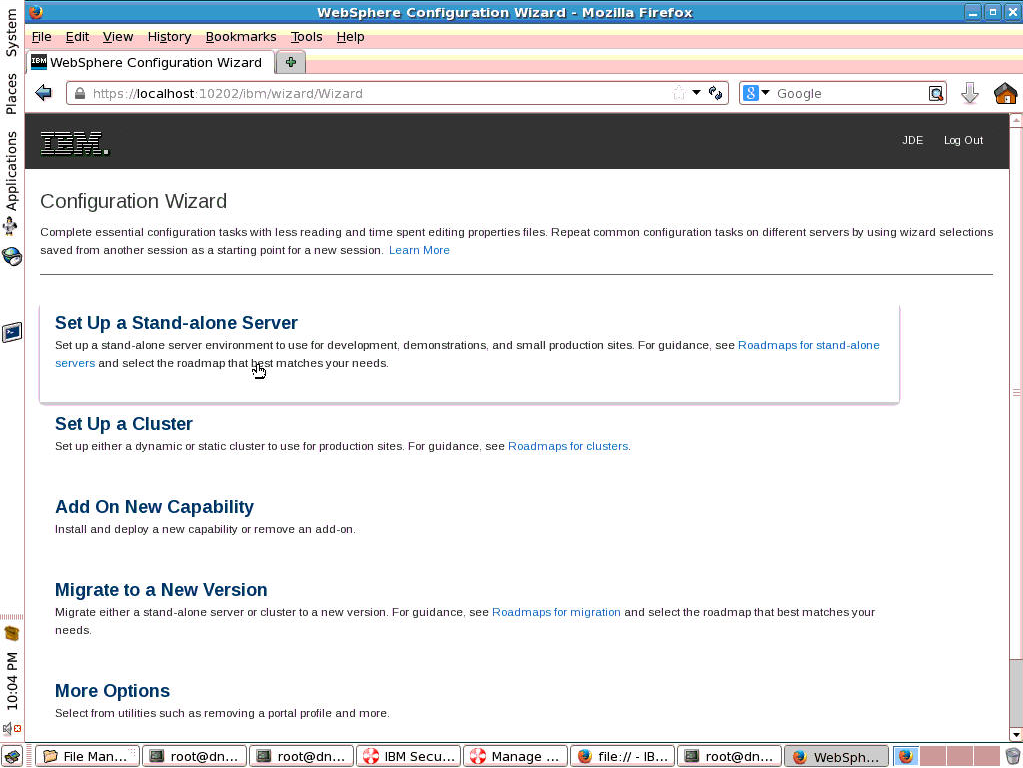Open the Edit menu

77,37
